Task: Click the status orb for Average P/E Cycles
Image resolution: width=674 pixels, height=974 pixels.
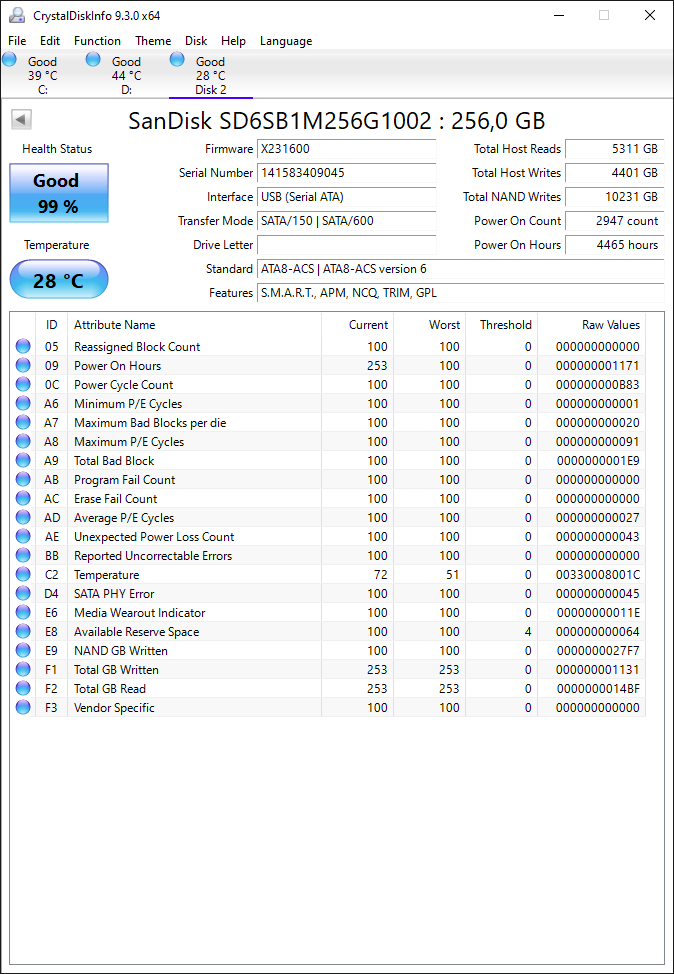Action: coord(23,517)
